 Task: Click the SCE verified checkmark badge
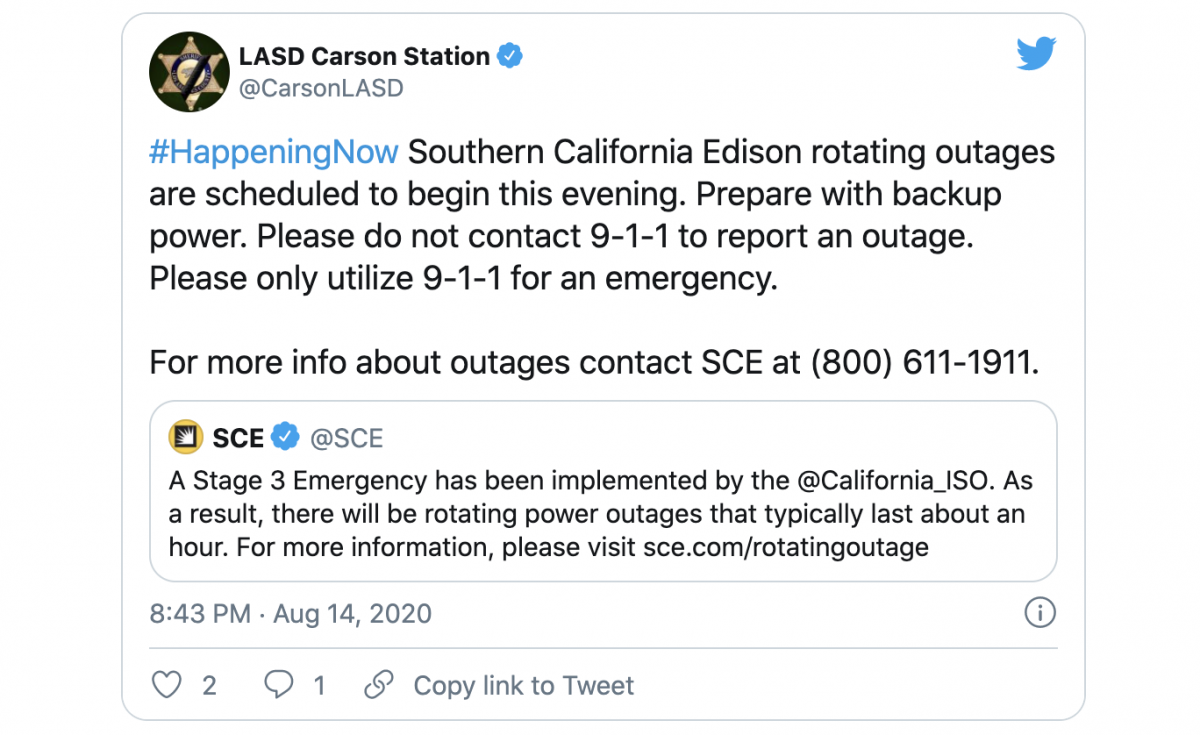pyautogui.click(x=286, y=437)
